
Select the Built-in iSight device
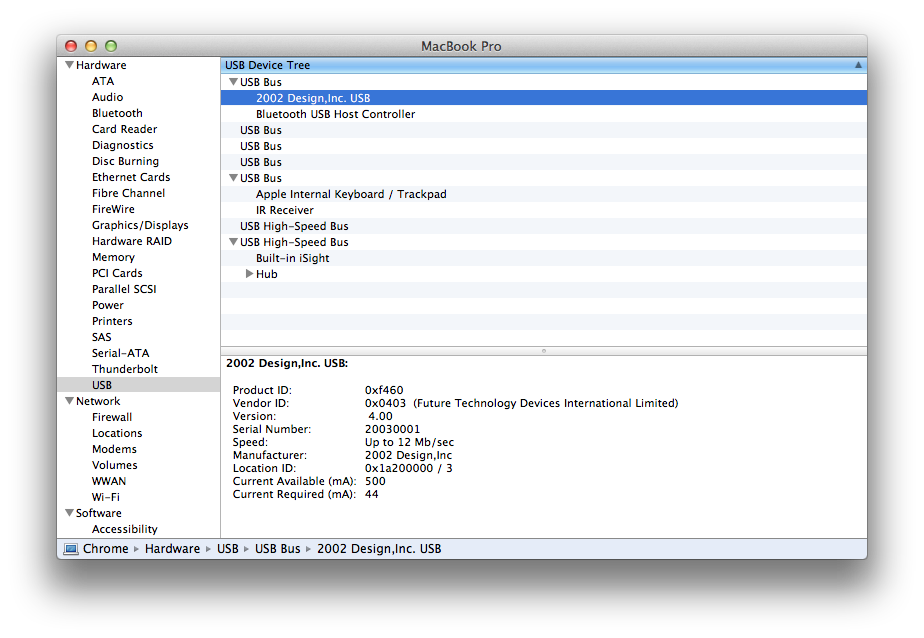tap(292, 258)
